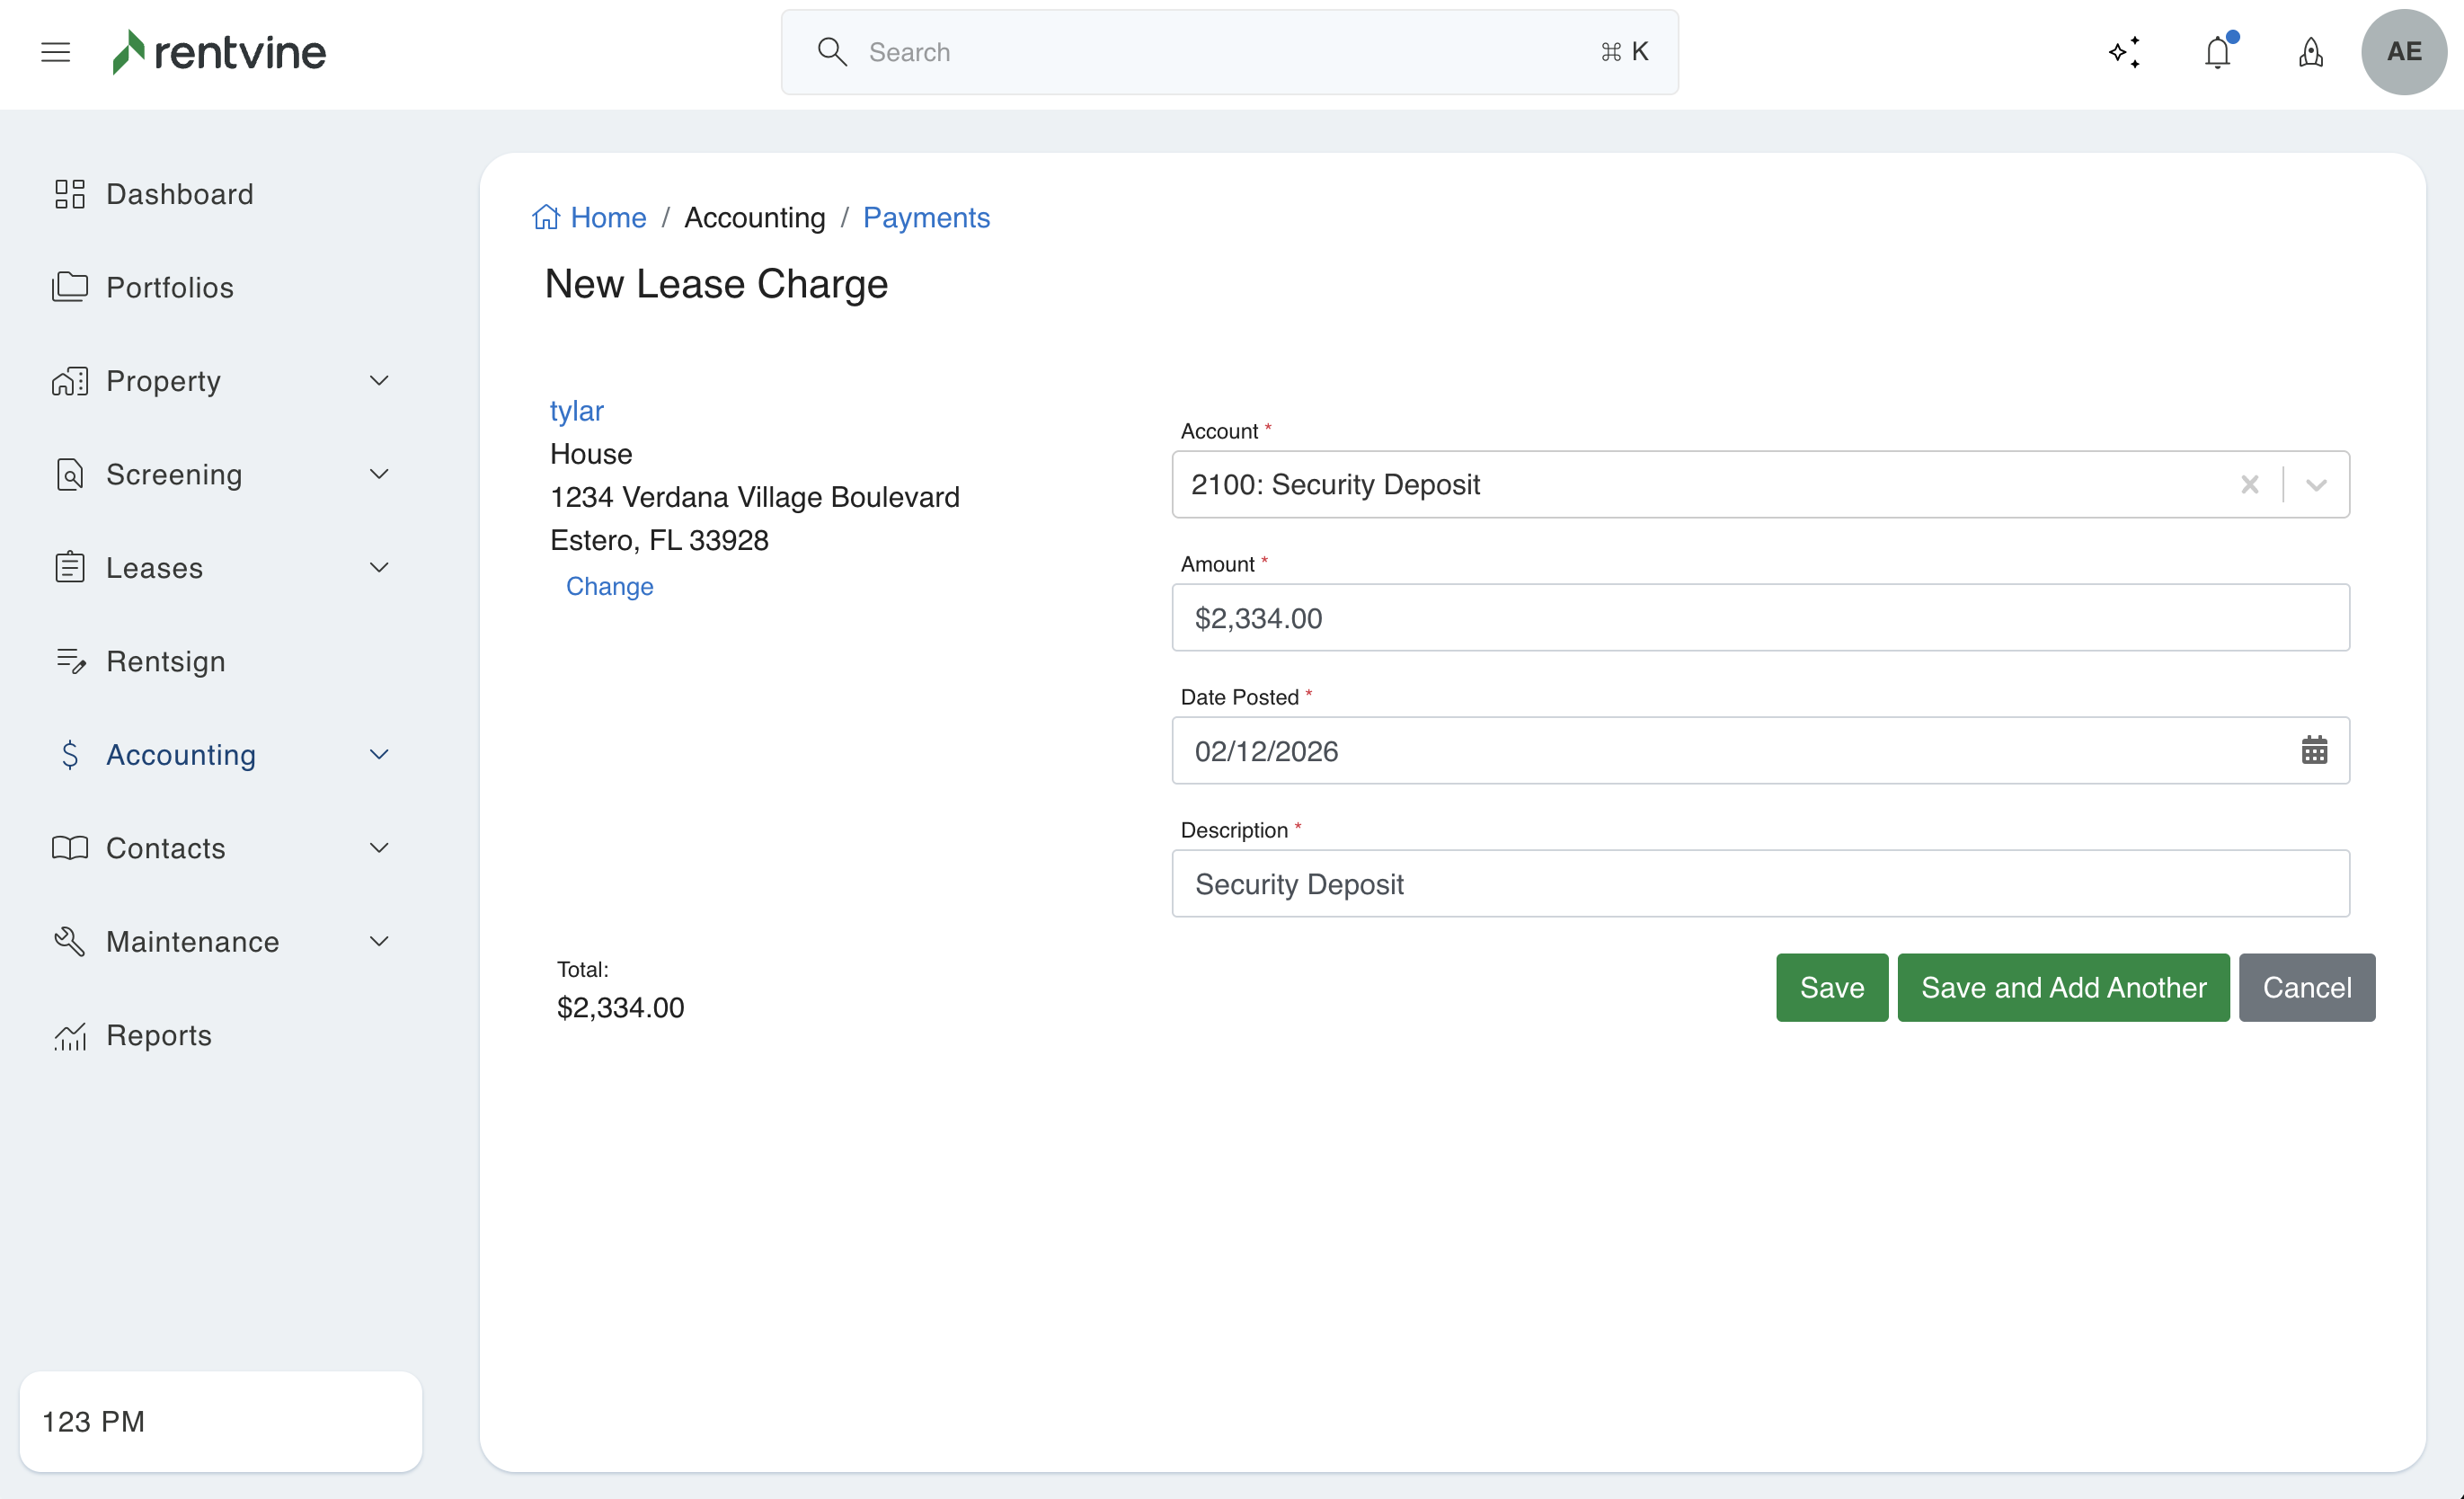This screenshot has width=2464, height=1499.
Task: Click Save and Add Another
Action: [2063, 988]
